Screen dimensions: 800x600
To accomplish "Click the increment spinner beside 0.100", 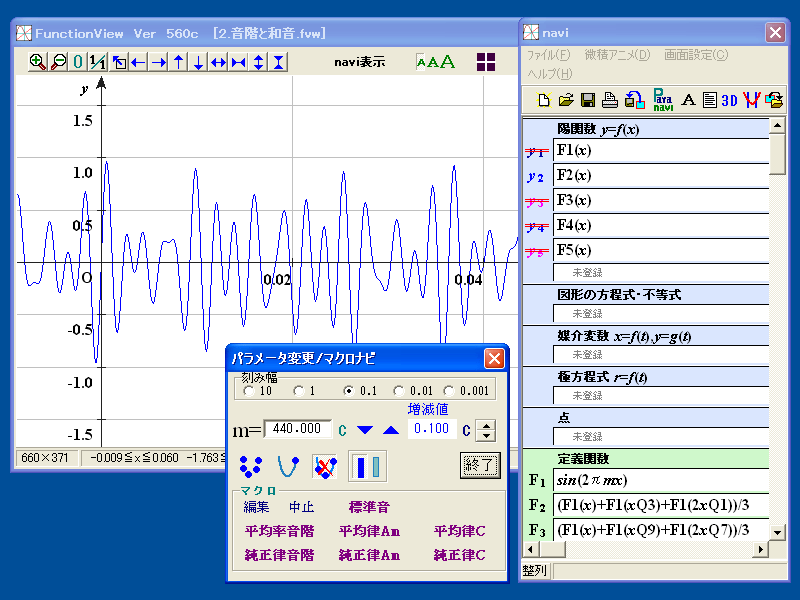I will point(486,430).
